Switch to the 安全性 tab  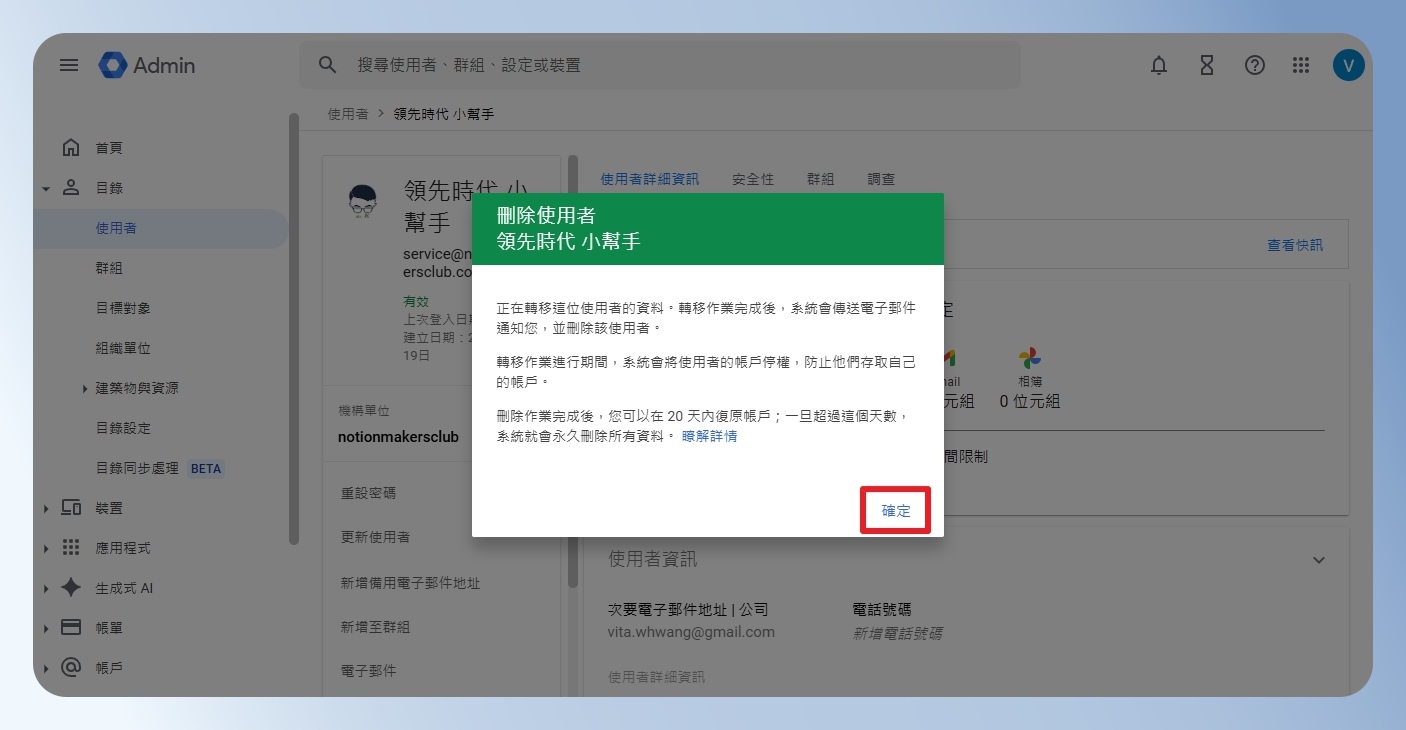tap(753, 179)
